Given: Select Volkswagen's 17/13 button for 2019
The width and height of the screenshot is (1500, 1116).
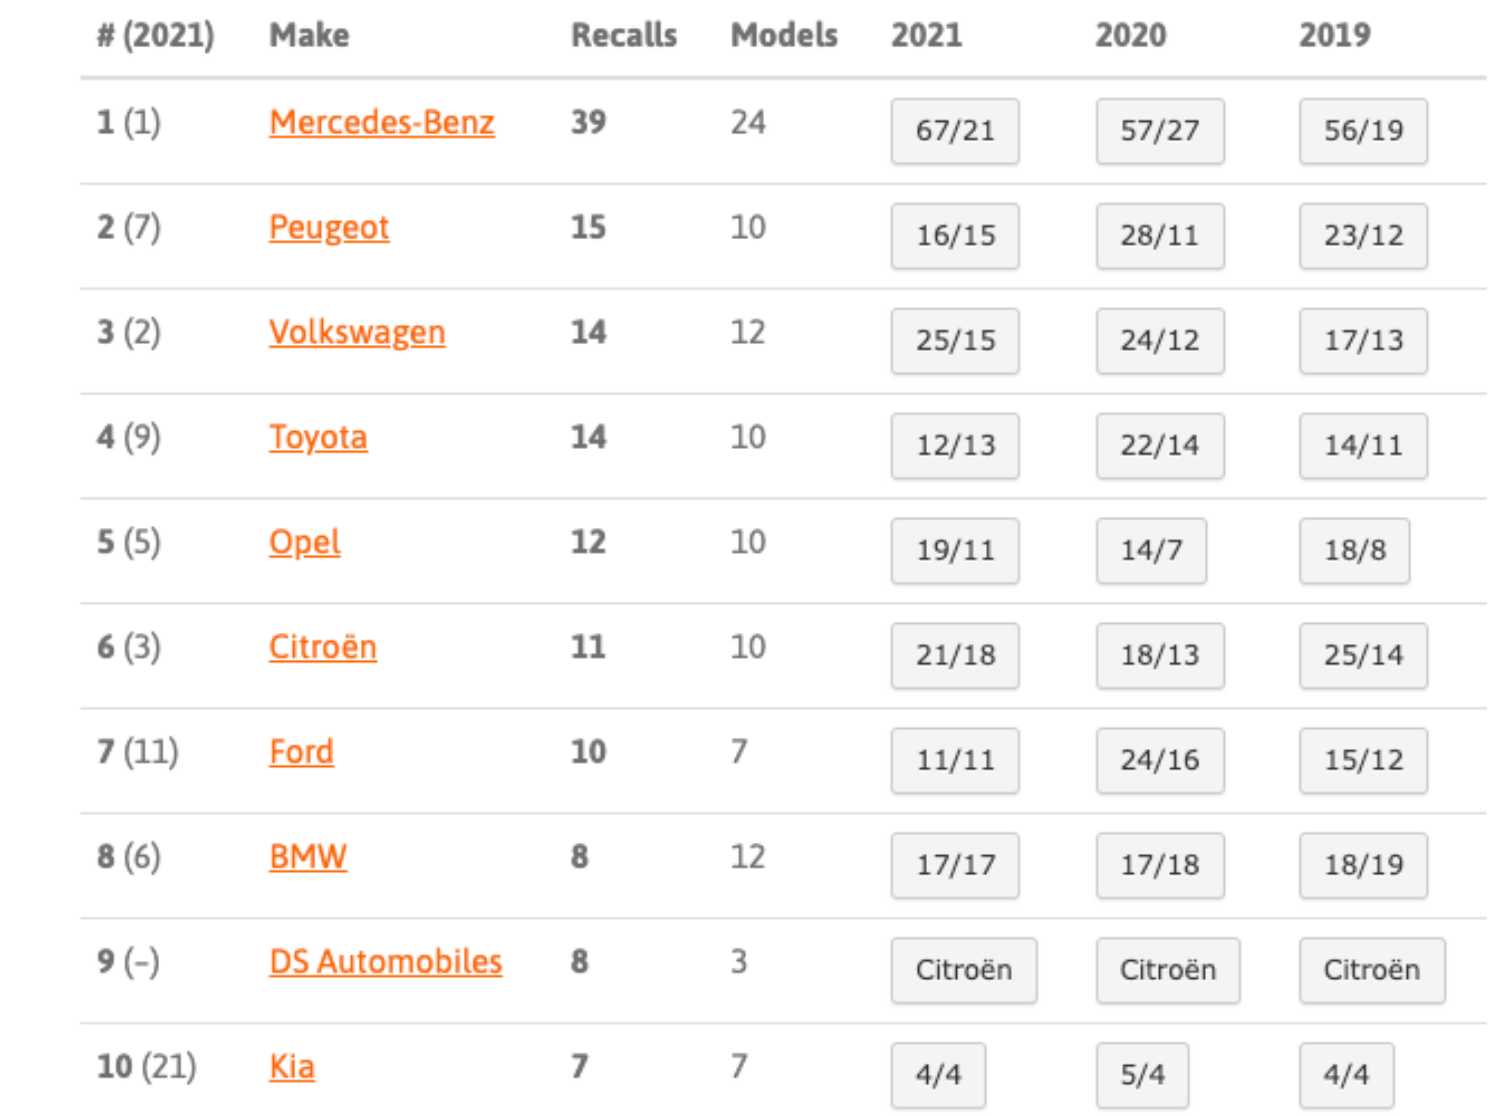Looking at the screenshot, I should coord(1363,341).
